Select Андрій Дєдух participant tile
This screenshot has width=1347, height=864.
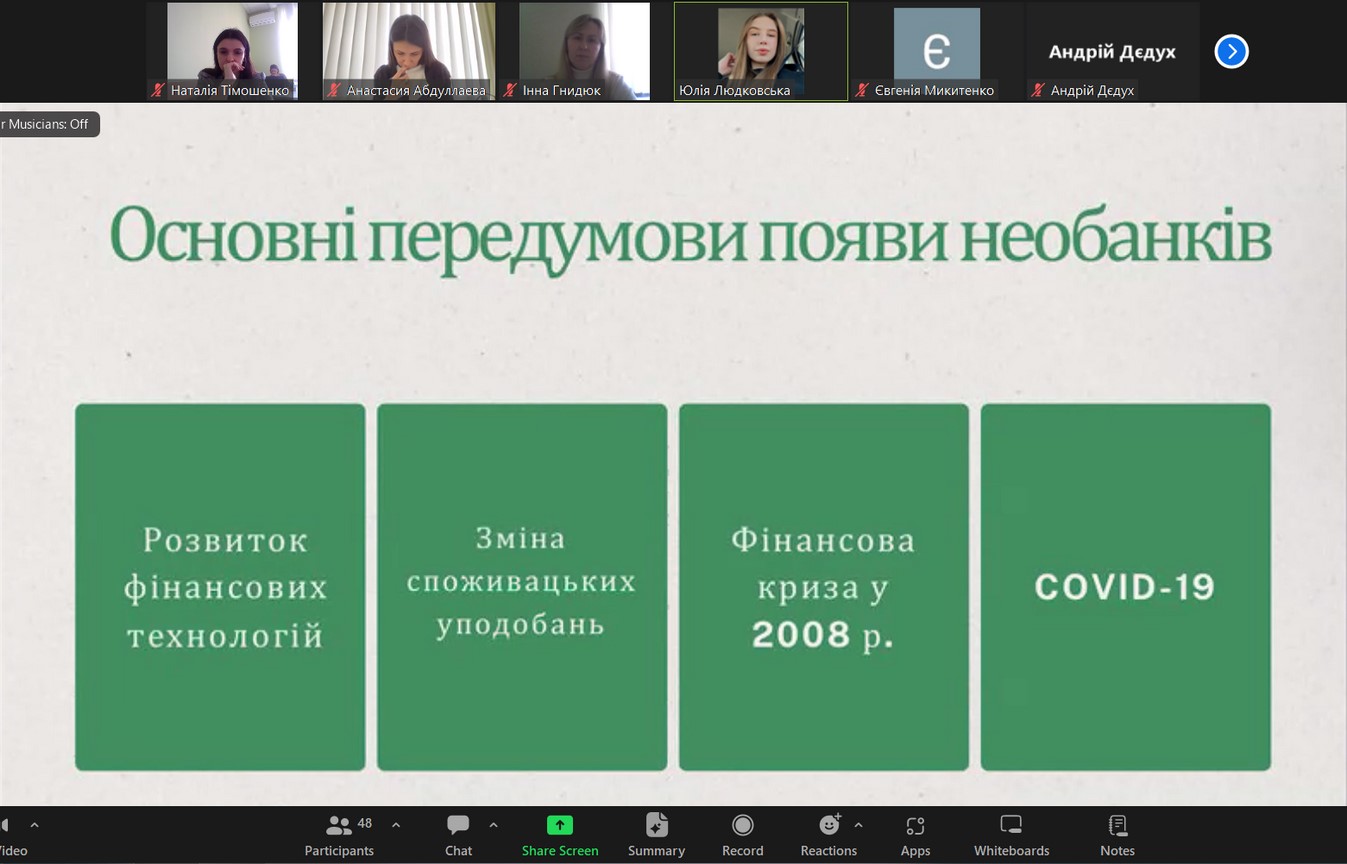(1112, 51)
